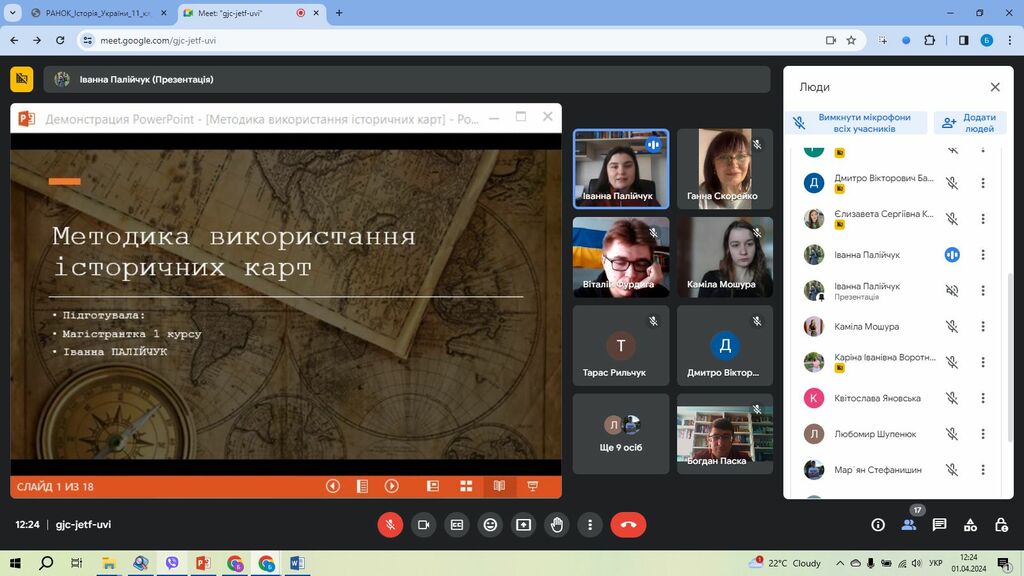
Task: Open options for Каміла Мошура
Action: pos(983,327)
